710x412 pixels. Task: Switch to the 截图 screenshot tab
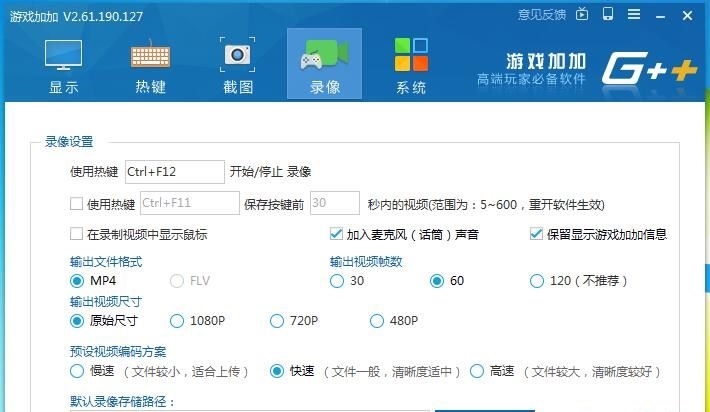point(238,66)
